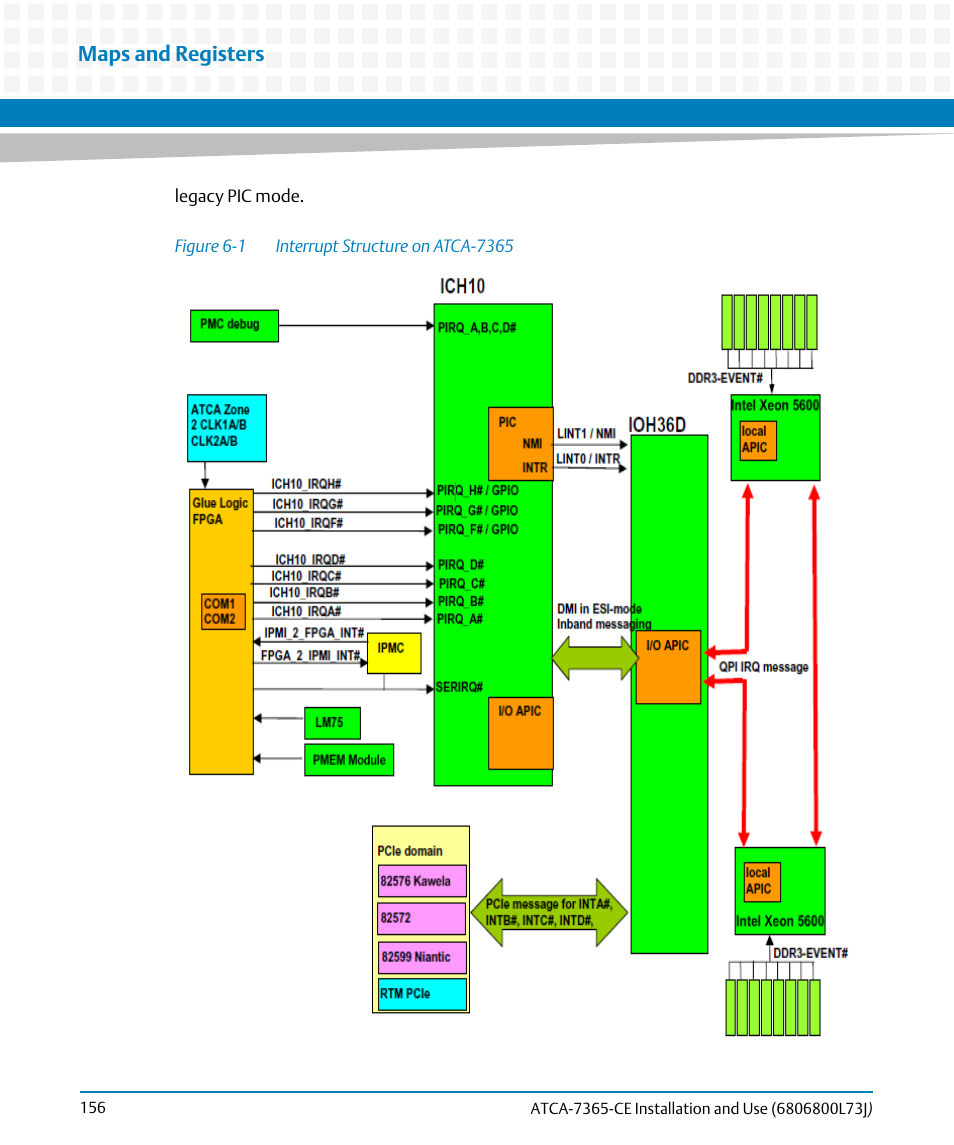The height and width of the screenshot is (1145, 954).
Task: Click the ICH10_IRQH# signal label
Action: tap(306, 484)
